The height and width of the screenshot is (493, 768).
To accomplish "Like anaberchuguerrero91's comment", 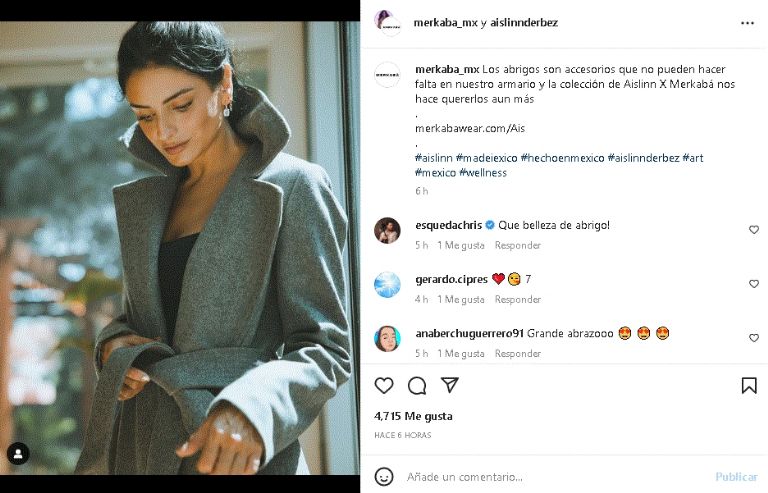I will [x=754, y=338].
